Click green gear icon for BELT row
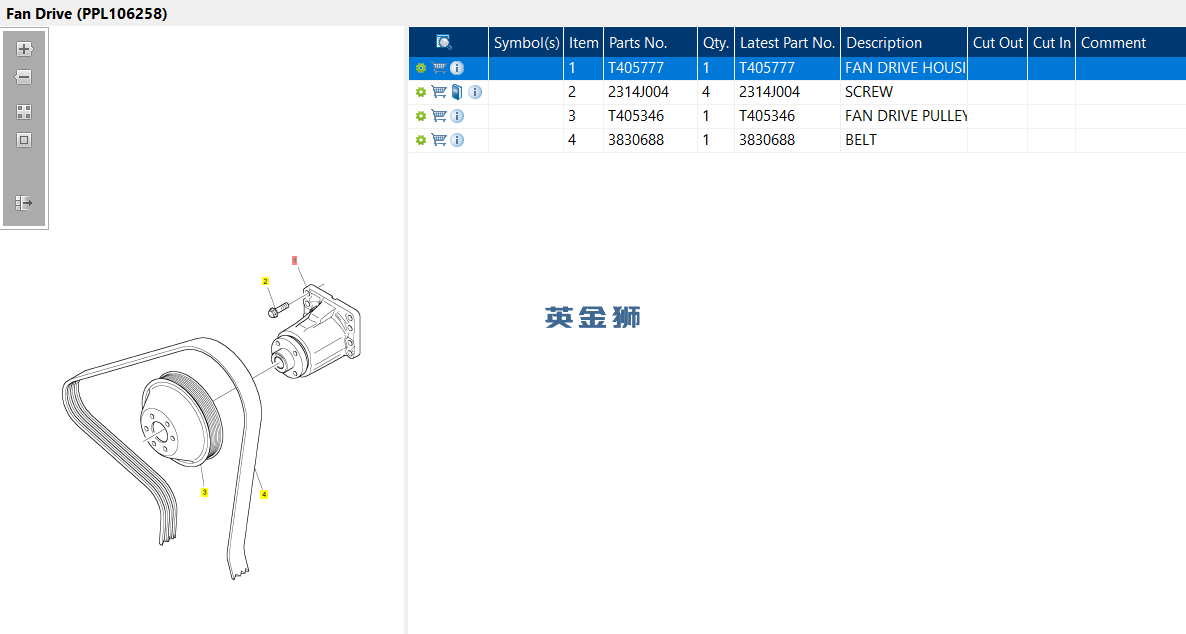The width and height of the screenshot is (1186, 634). coord(421,140)
